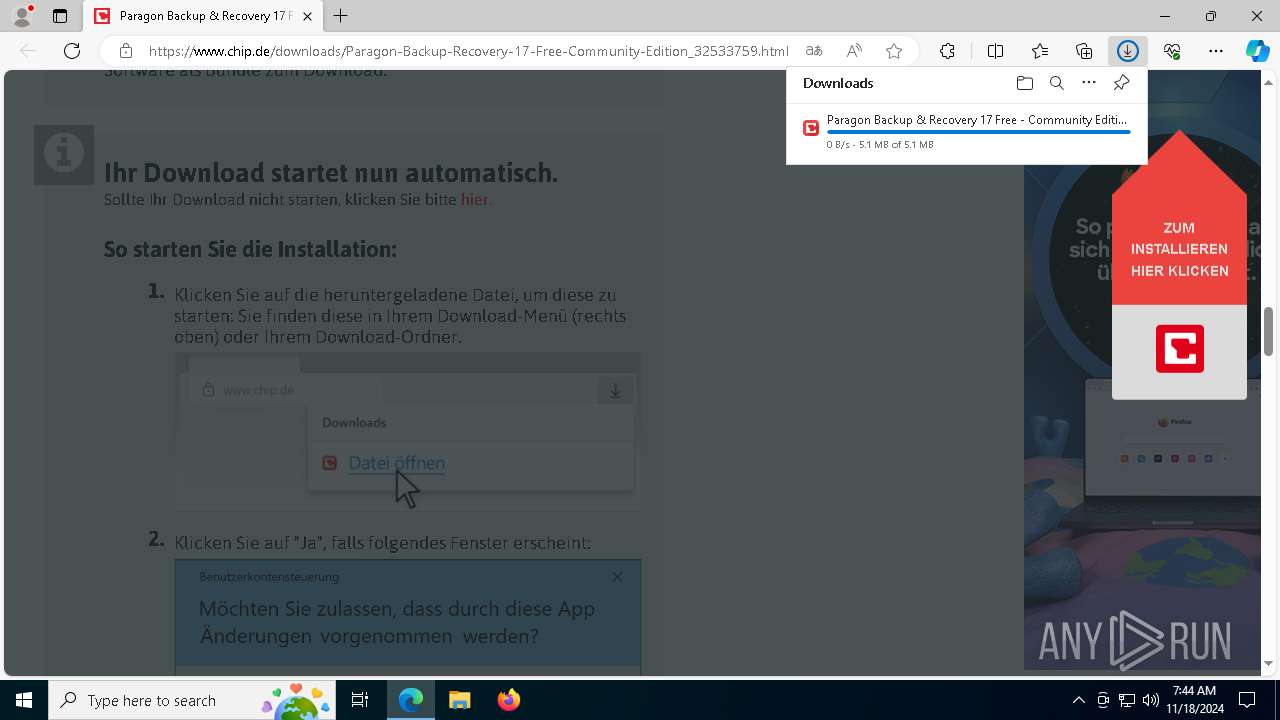Open the Extensions puzzle icon

tap(947, 51)
